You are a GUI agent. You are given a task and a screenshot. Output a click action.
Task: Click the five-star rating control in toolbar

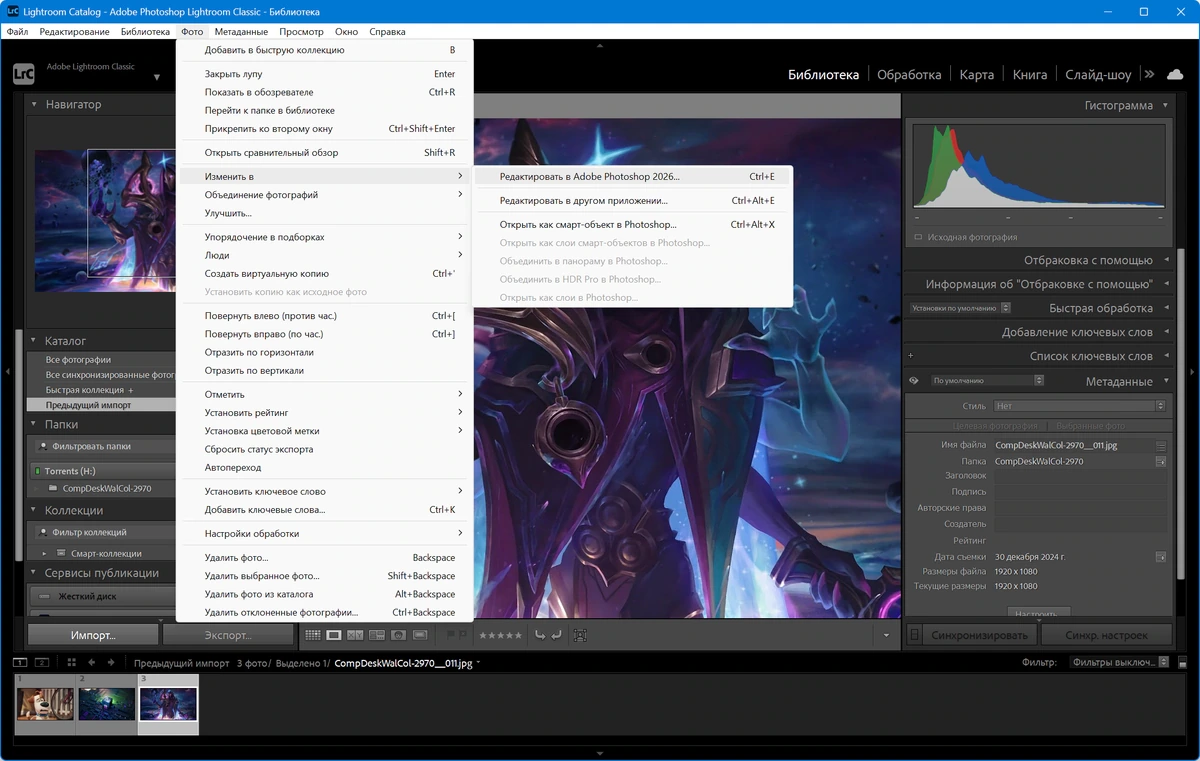pos(500,635)
